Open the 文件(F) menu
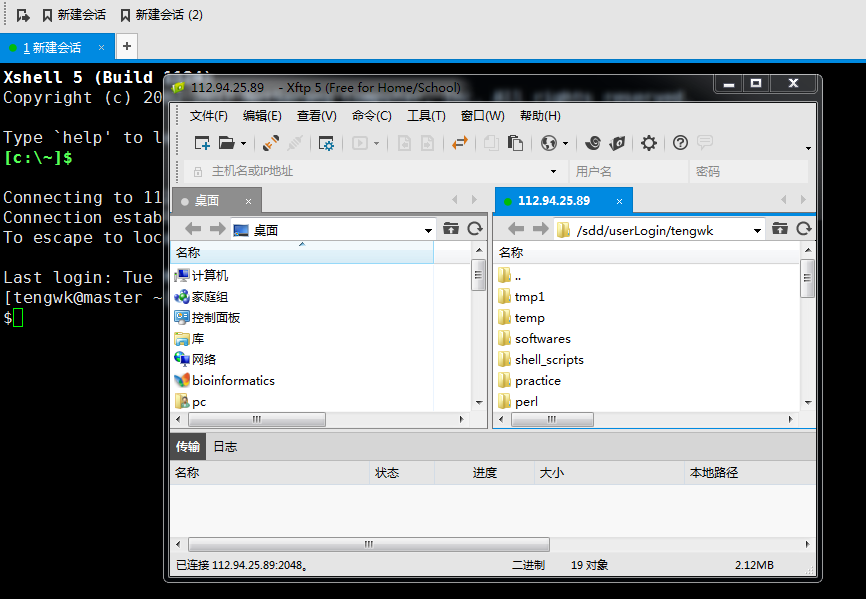866x599 pixels. pyautogui.click(x=208, y=116)
